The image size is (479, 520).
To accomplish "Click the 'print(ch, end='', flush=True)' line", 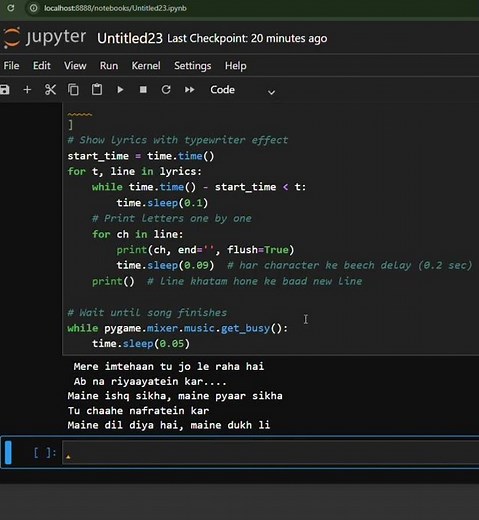I will click(205, 250).
